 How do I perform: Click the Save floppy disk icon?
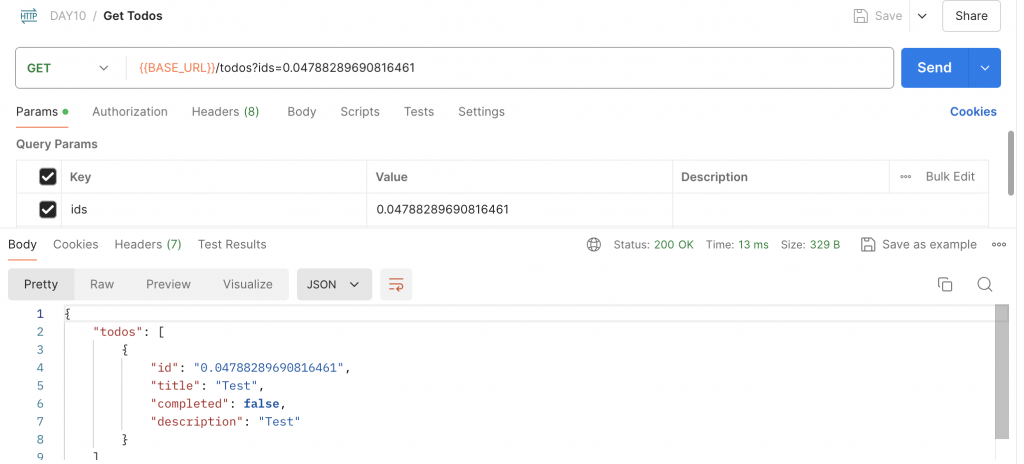(861, 16)
